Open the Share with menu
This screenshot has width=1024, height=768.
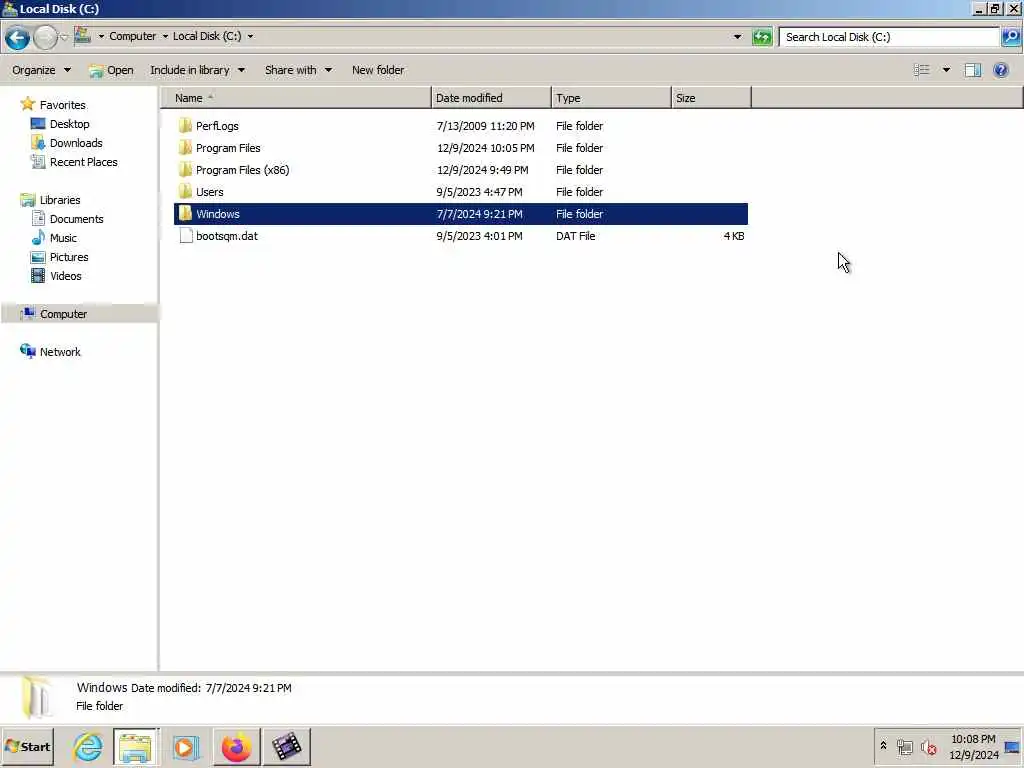point(298,70)
